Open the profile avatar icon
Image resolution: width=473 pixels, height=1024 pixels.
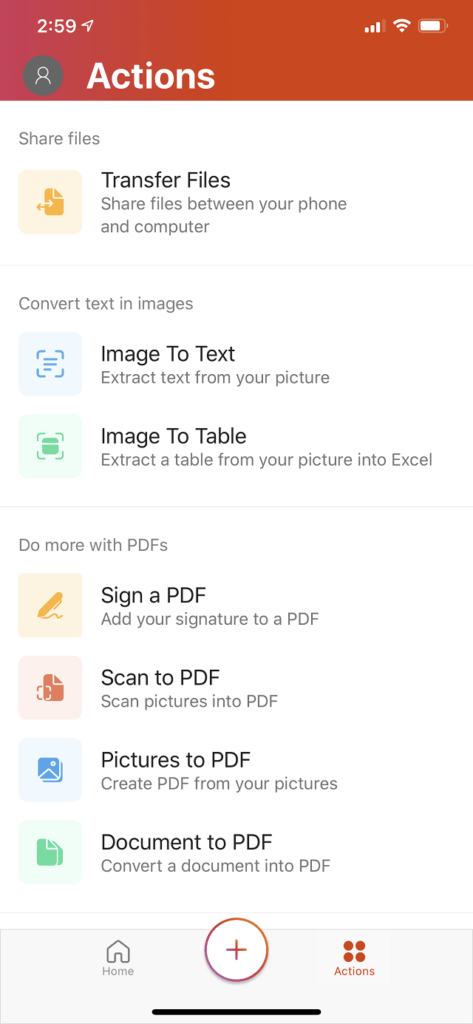coord(43,76)
